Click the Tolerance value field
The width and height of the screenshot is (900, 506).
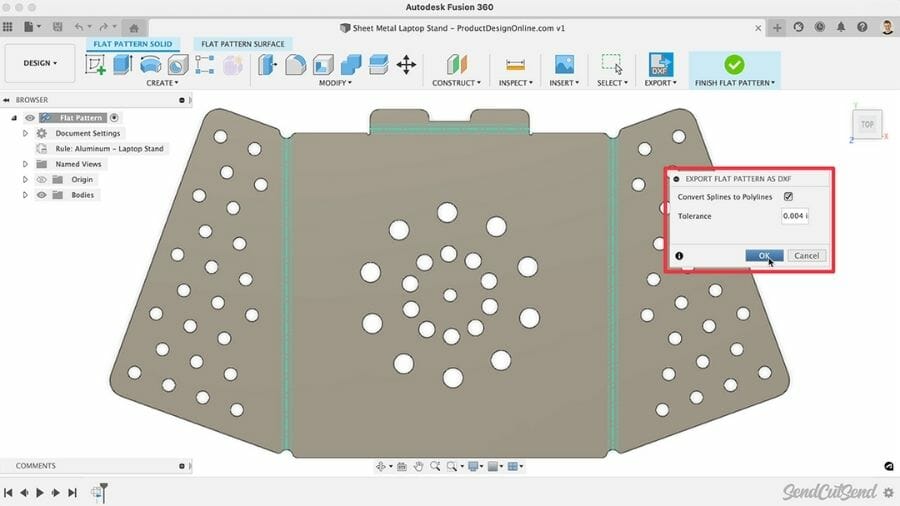795,216
